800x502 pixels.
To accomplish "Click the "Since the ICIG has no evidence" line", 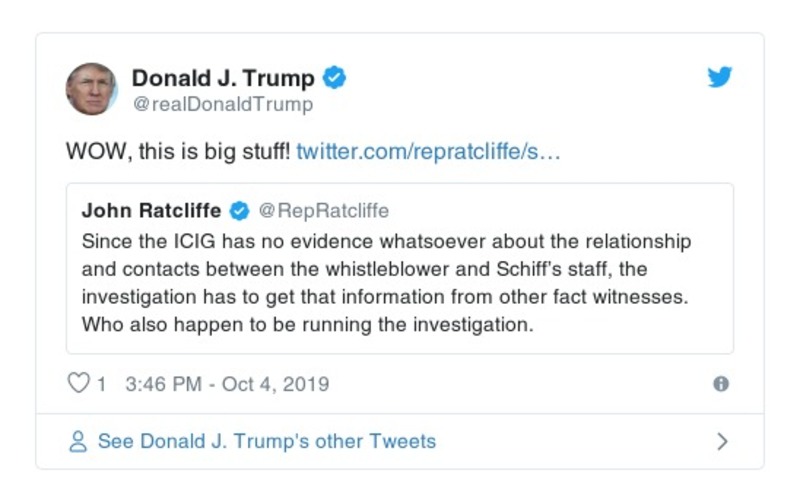I will coord(386,242).
